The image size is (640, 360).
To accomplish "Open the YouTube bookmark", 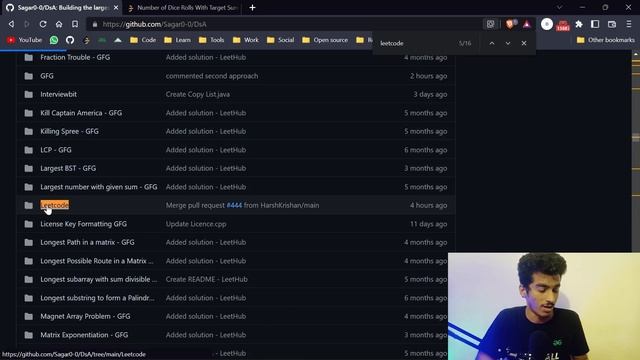I will pos(24,40).
